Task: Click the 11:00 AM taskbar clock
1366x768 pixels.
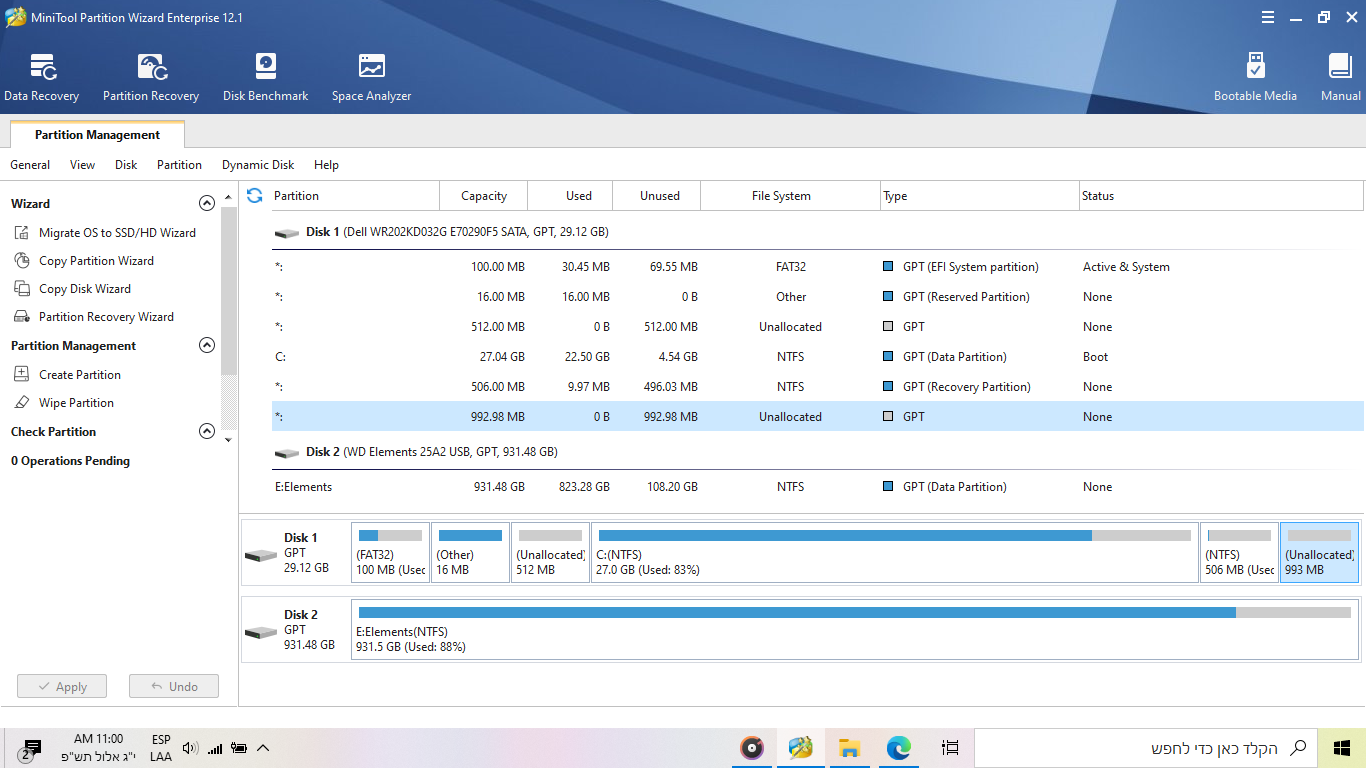Action: click(98, 748)
